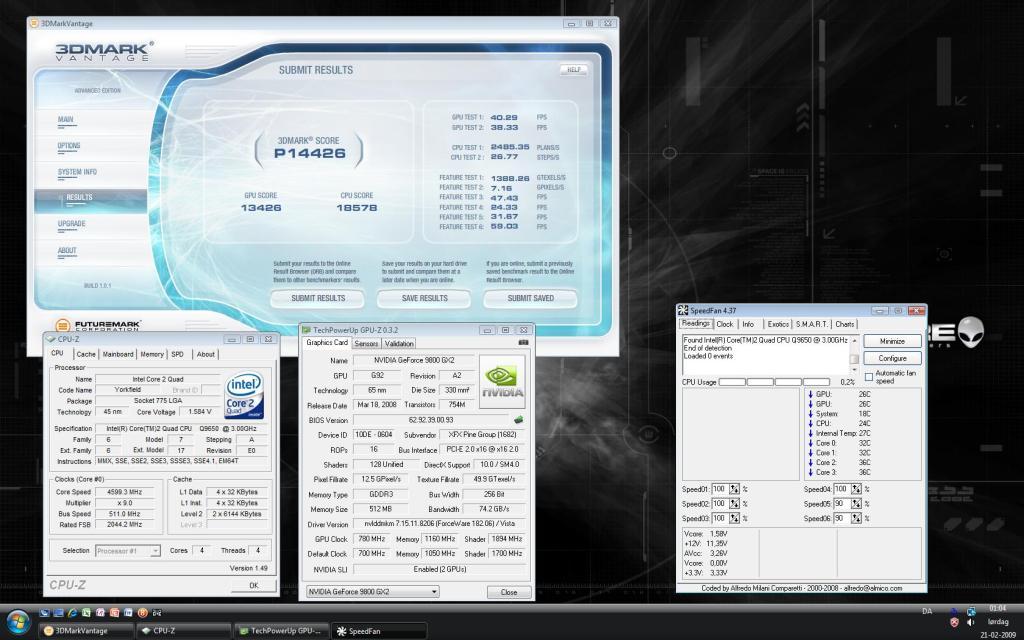The width and height of the screenshot is (1024, 640).
Task: Click Close in the GPU-Z window
Action: [509, 592]
